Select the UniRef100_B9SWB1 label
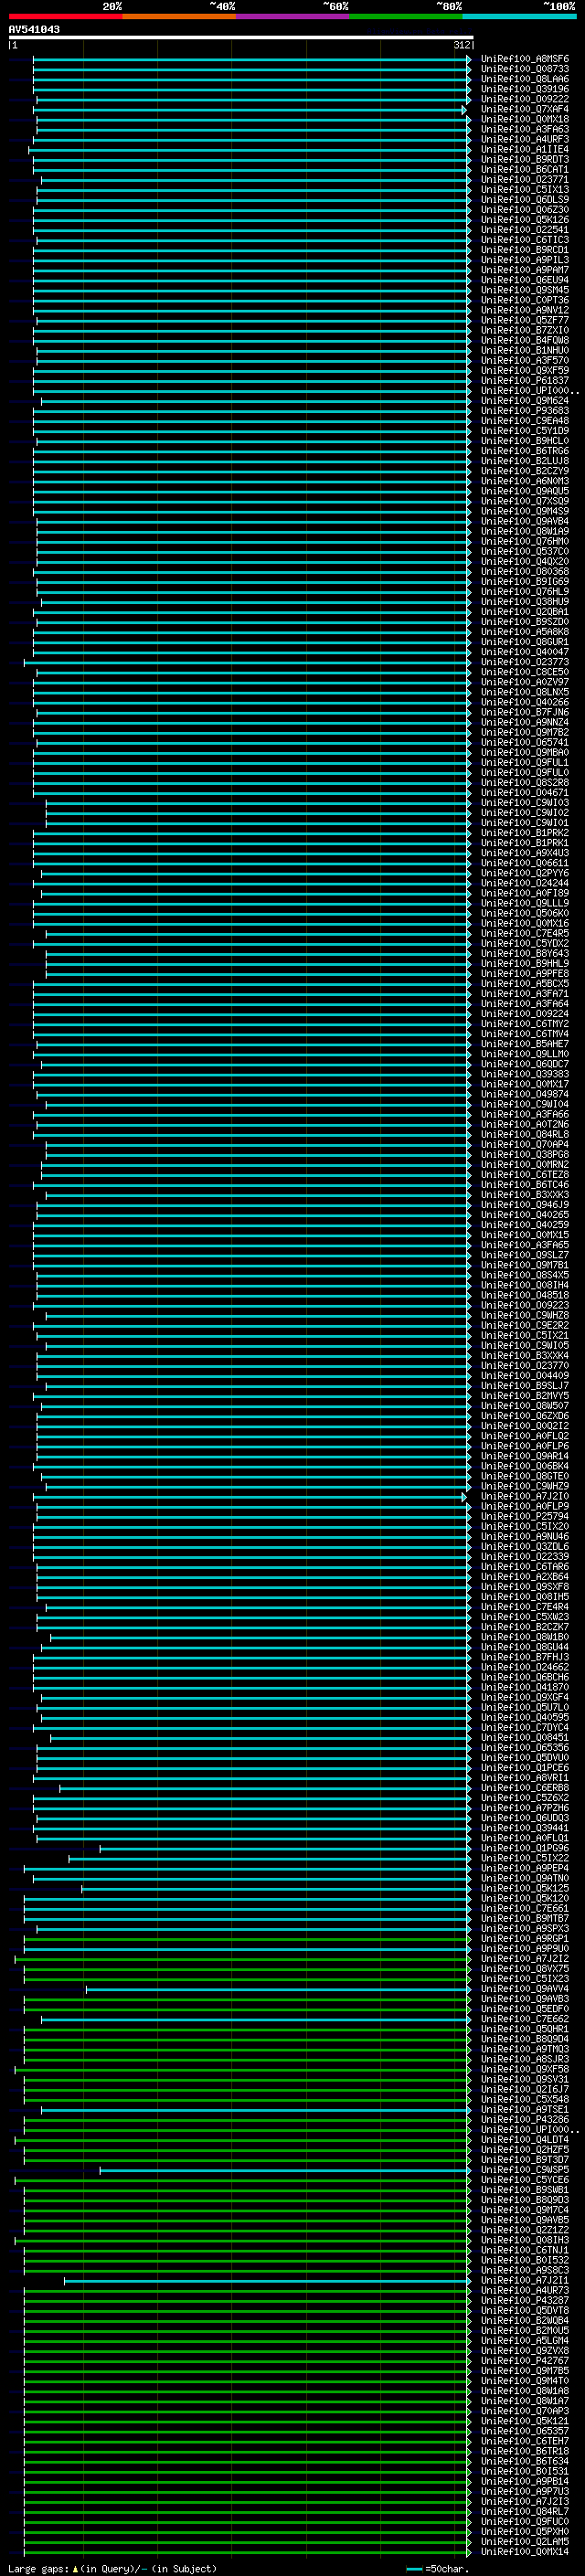The height and width of the screenshot is (2576, 585). pyautogui.click(x=525, y=2190)
